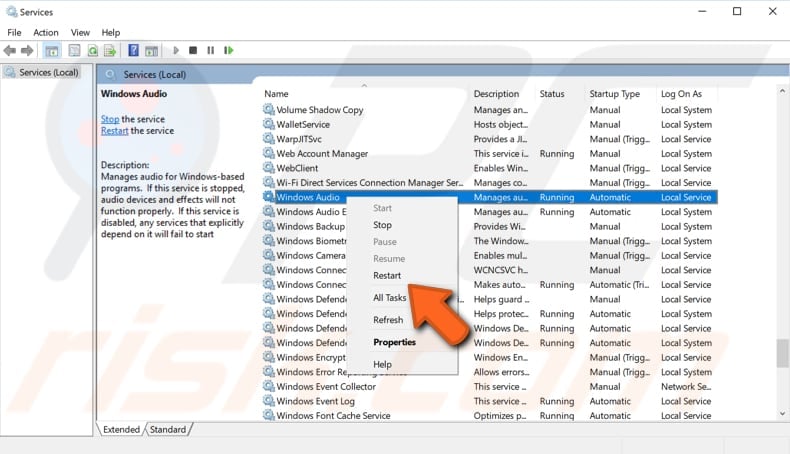Click the scrollbar up arrow
Screen dimensions: 790x454
click(x=782, y=91)
